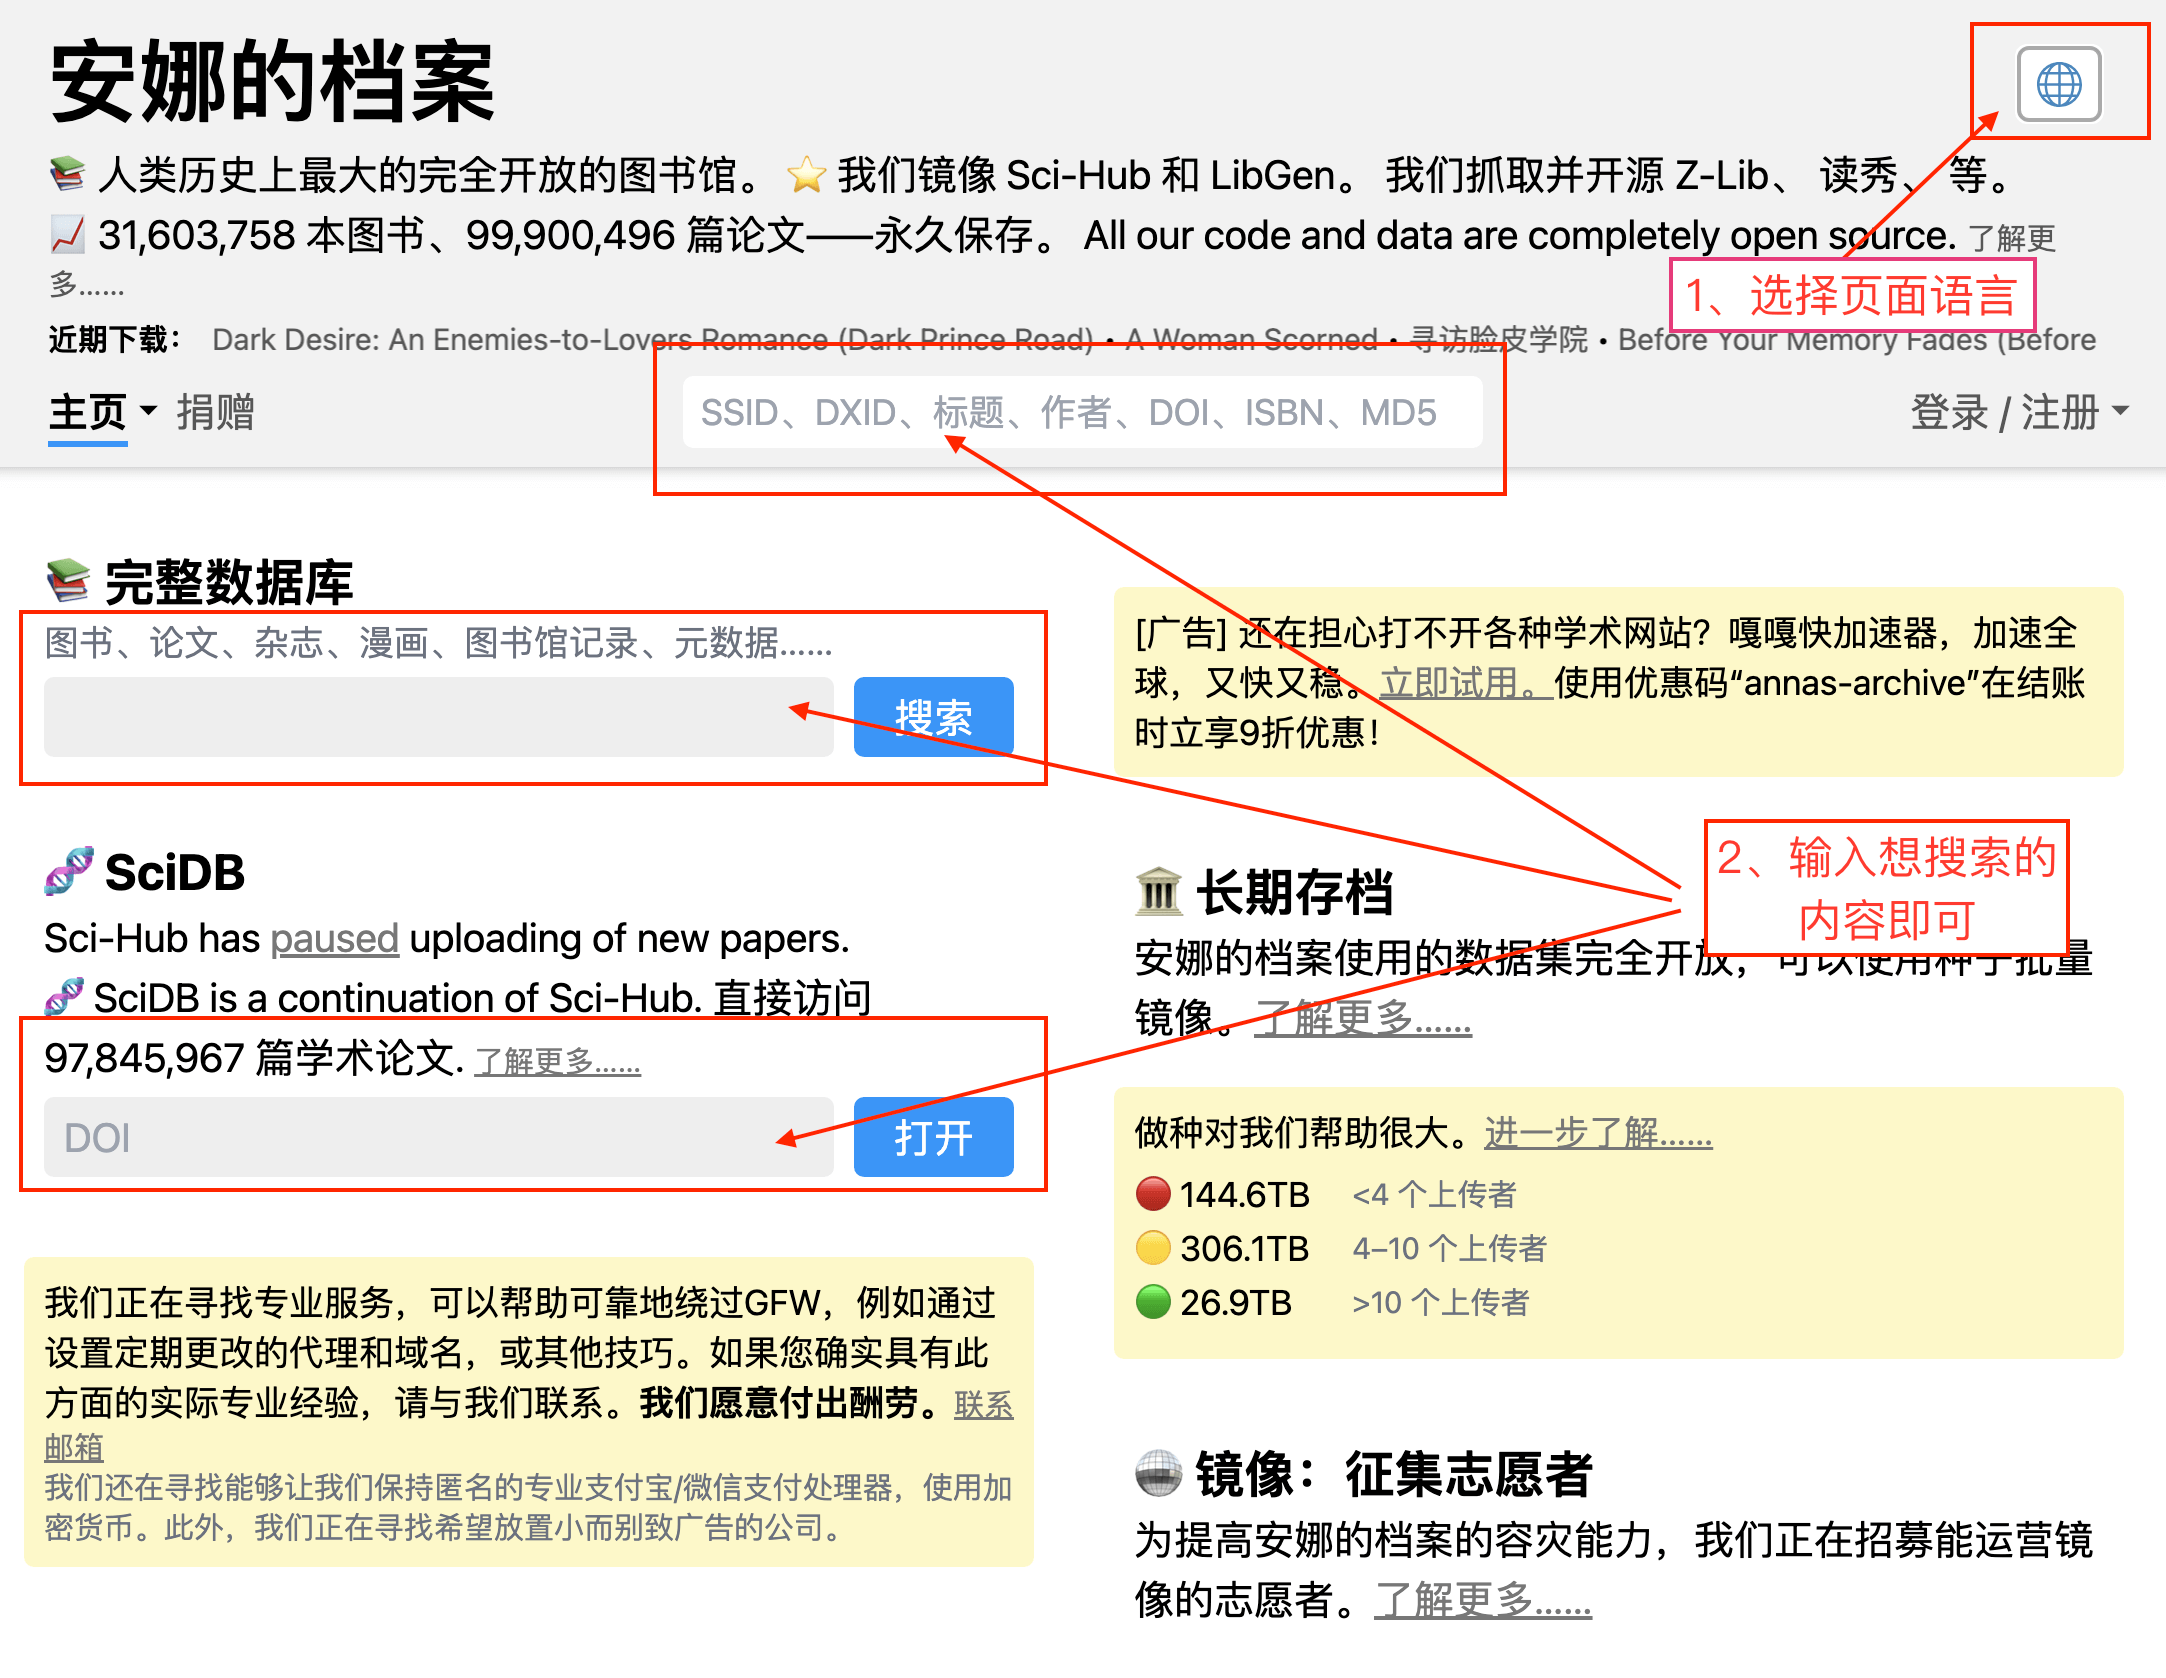
Task: Click the globe language selector icon
Action: 2058,84
